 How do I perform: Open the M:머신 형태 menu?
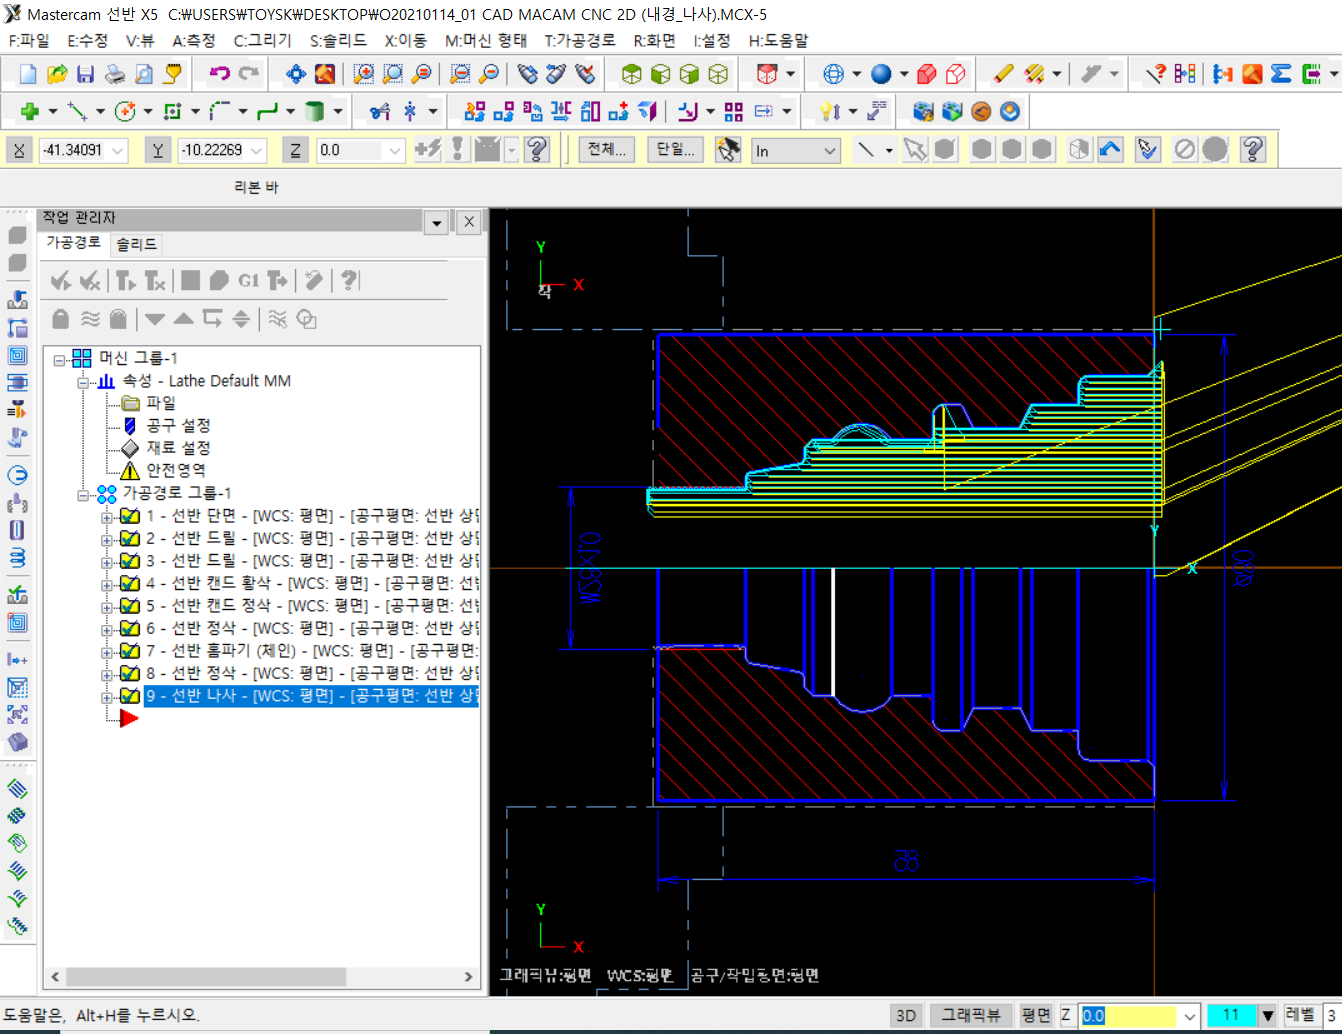486,40
